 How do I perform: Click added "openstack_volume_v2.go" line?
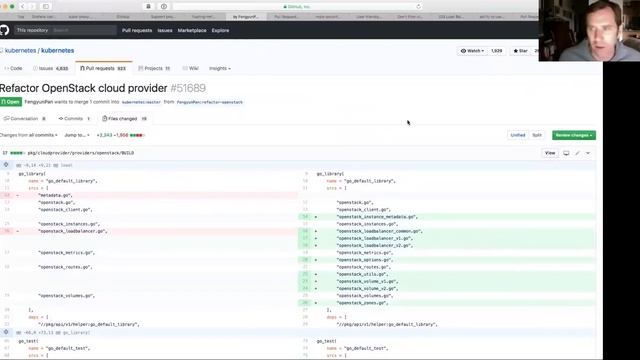pyautogui.click(x=447, y=289)
